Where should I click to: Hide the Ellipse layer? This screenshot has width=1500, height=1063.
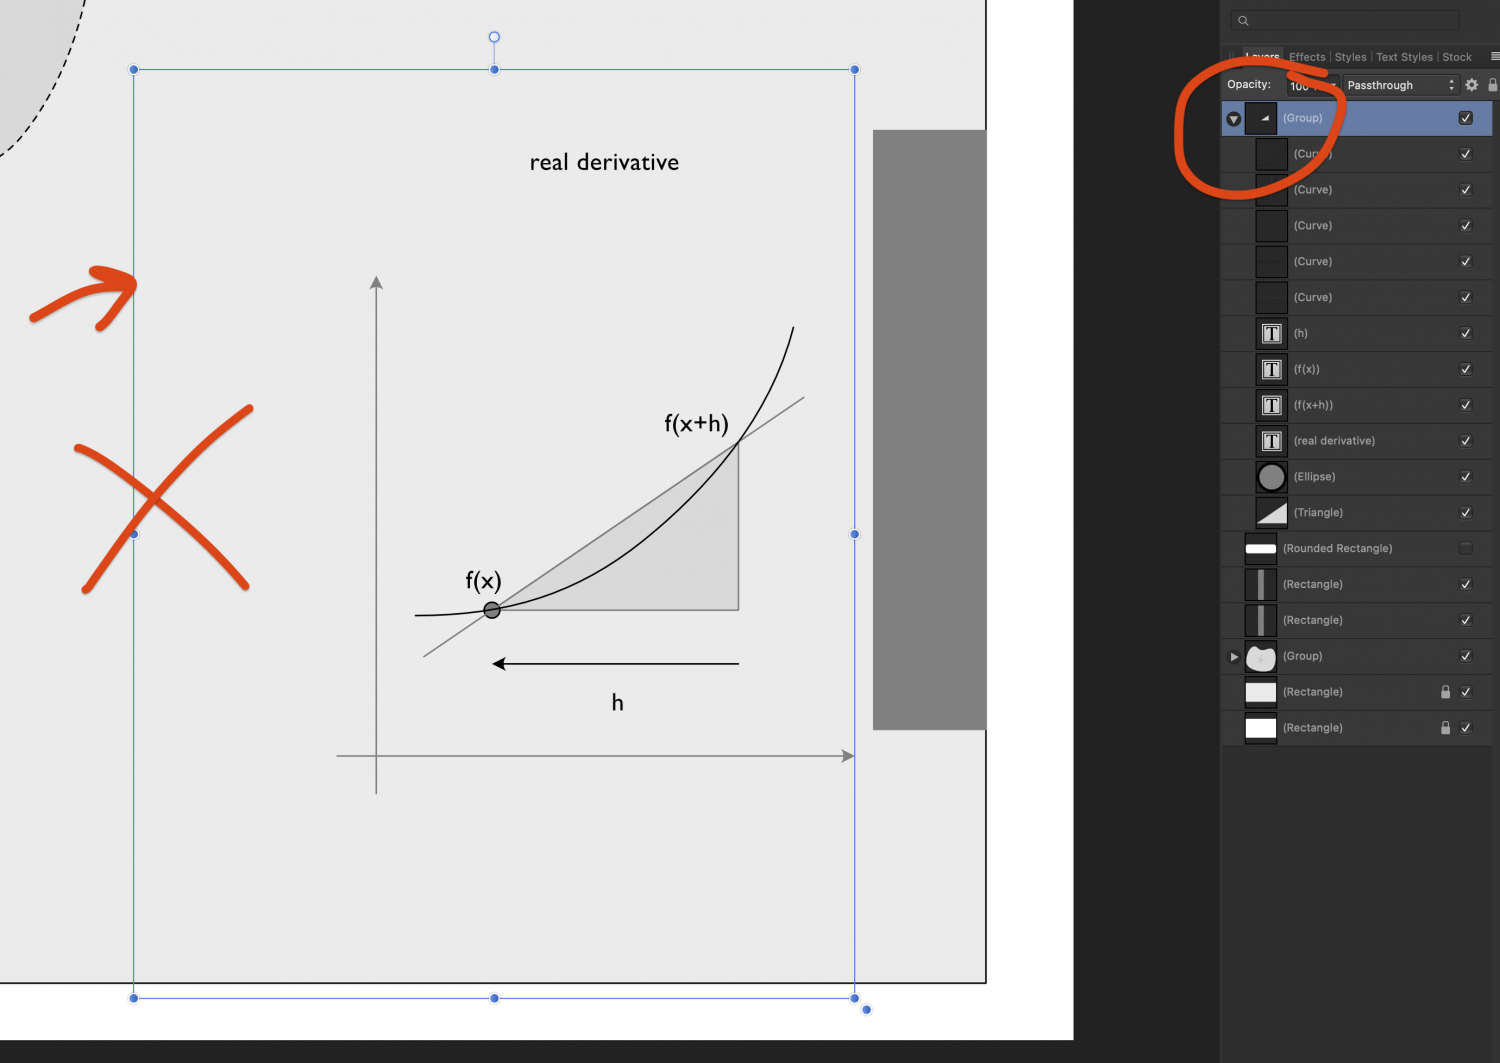pyautogui.click(x=1465, y=477)
